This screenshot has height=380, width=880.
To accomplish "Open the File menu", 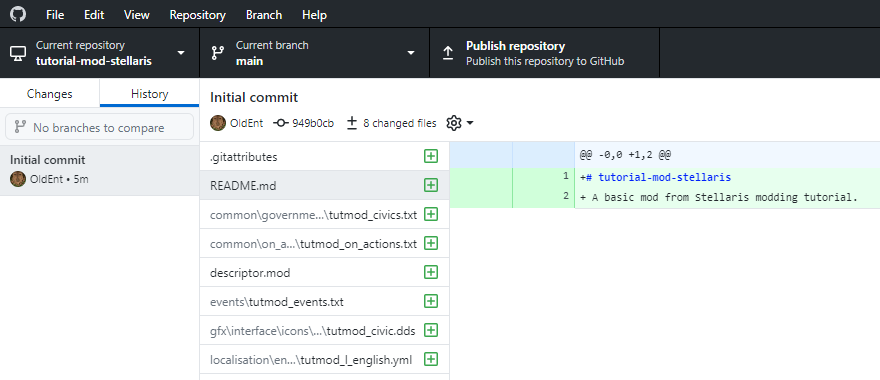I will [x=55, y=15].
